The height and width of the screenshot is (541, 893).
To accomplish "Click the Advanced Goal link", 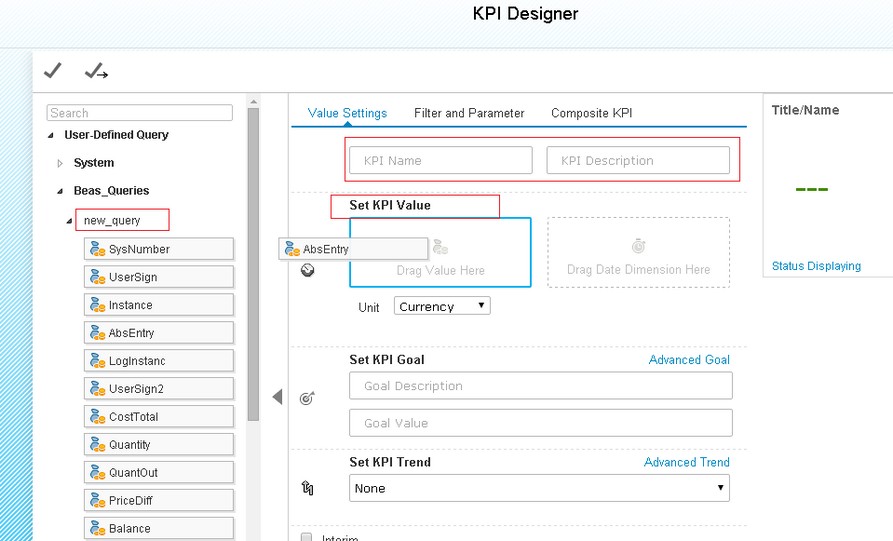I will 689,360.
